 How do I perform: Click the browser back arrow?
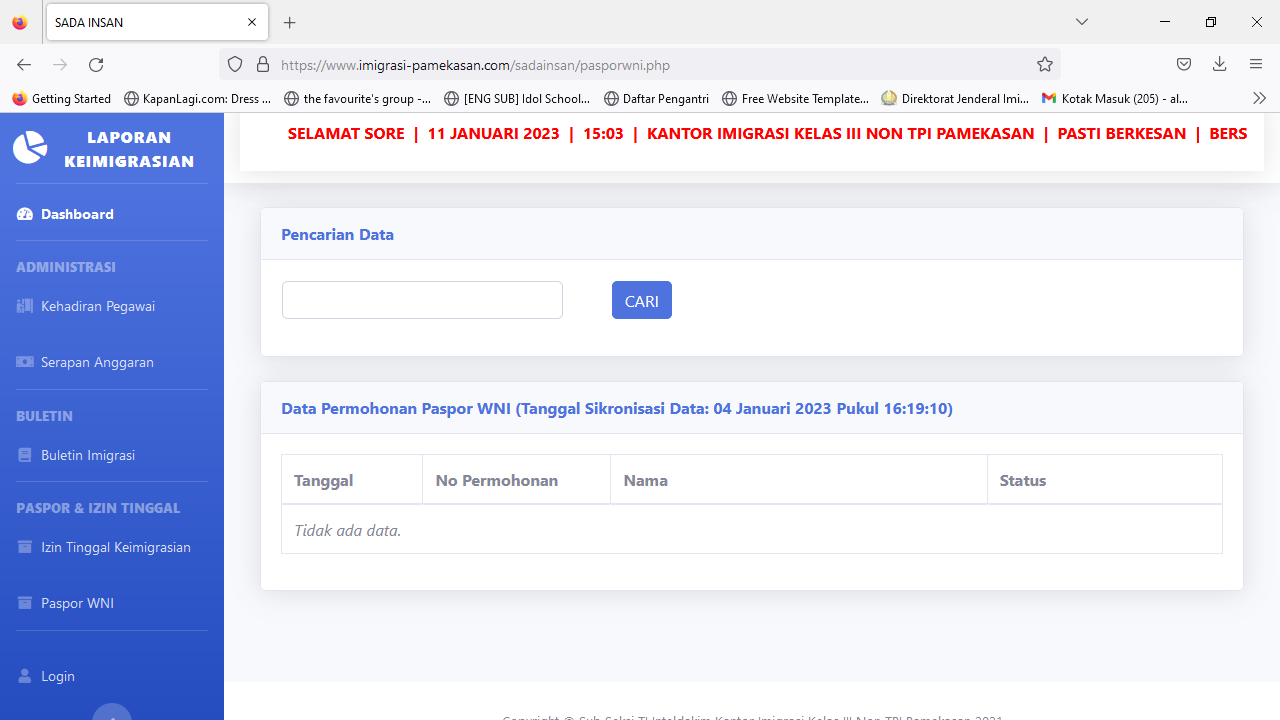tap(24, 65)
